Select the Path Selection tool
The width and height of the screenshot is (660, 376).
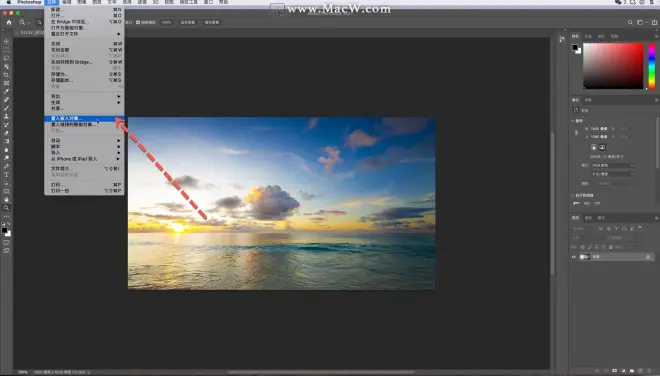point(6,183)
